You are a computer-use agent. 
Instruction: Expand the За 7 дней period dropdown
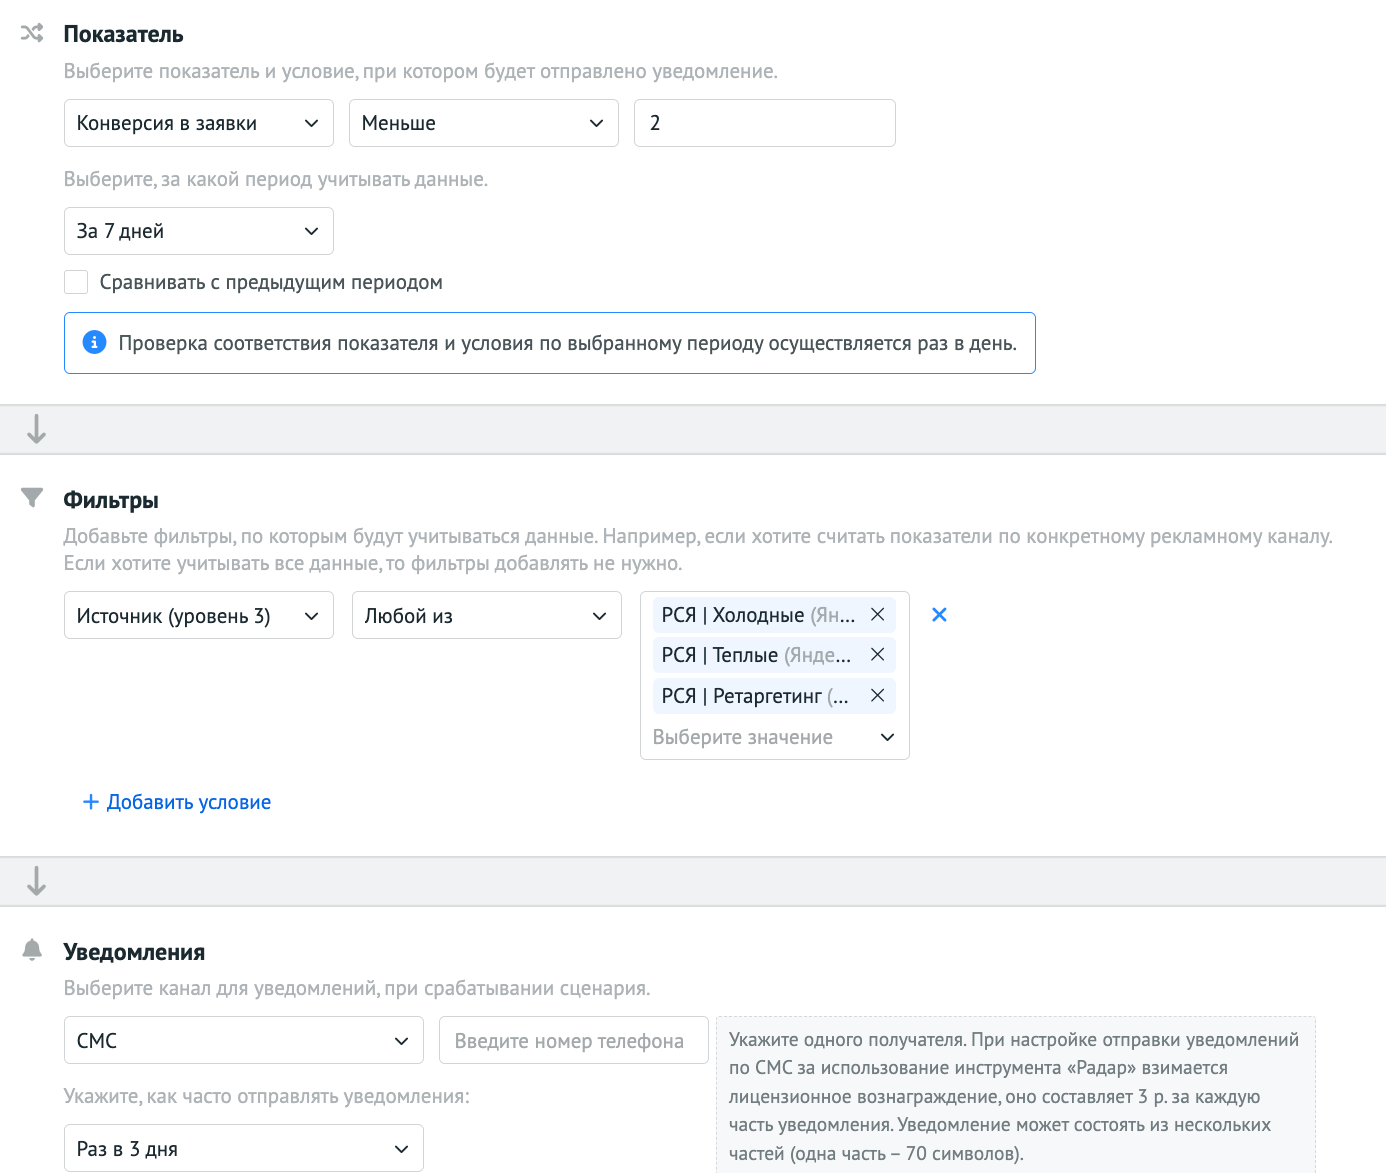click(198, 231)
